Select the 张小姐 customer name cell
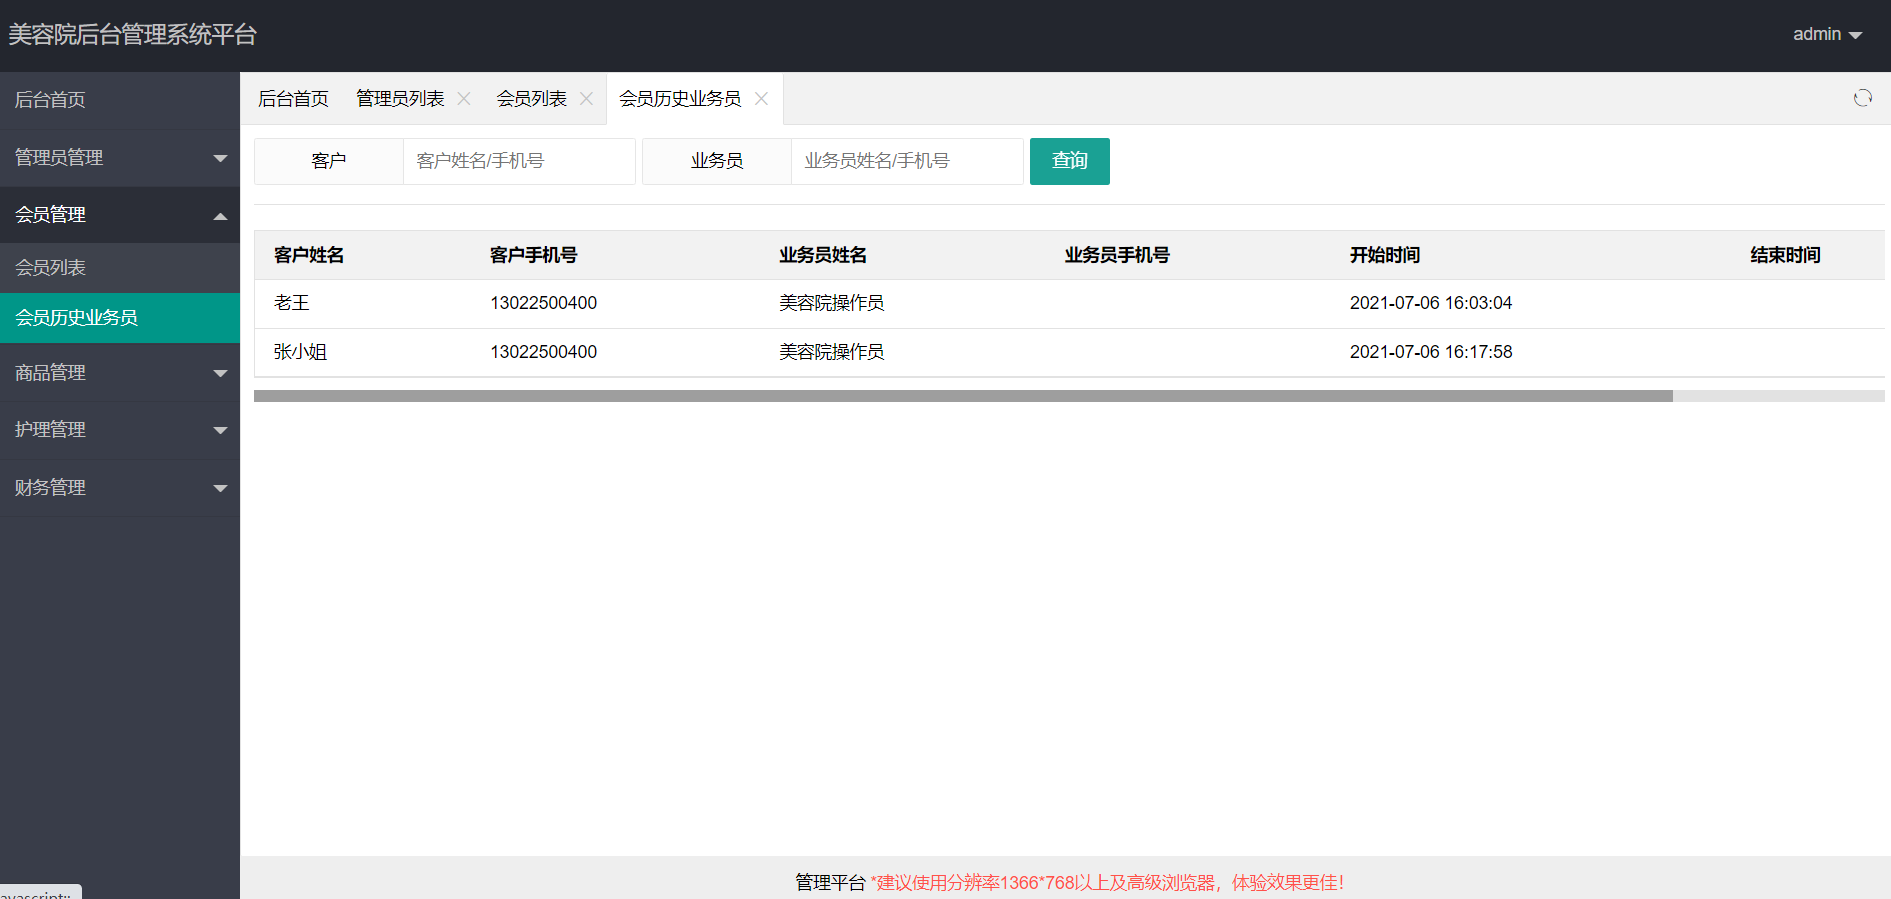The height and width of the screenshot is (899, 1891). point(300,352)
